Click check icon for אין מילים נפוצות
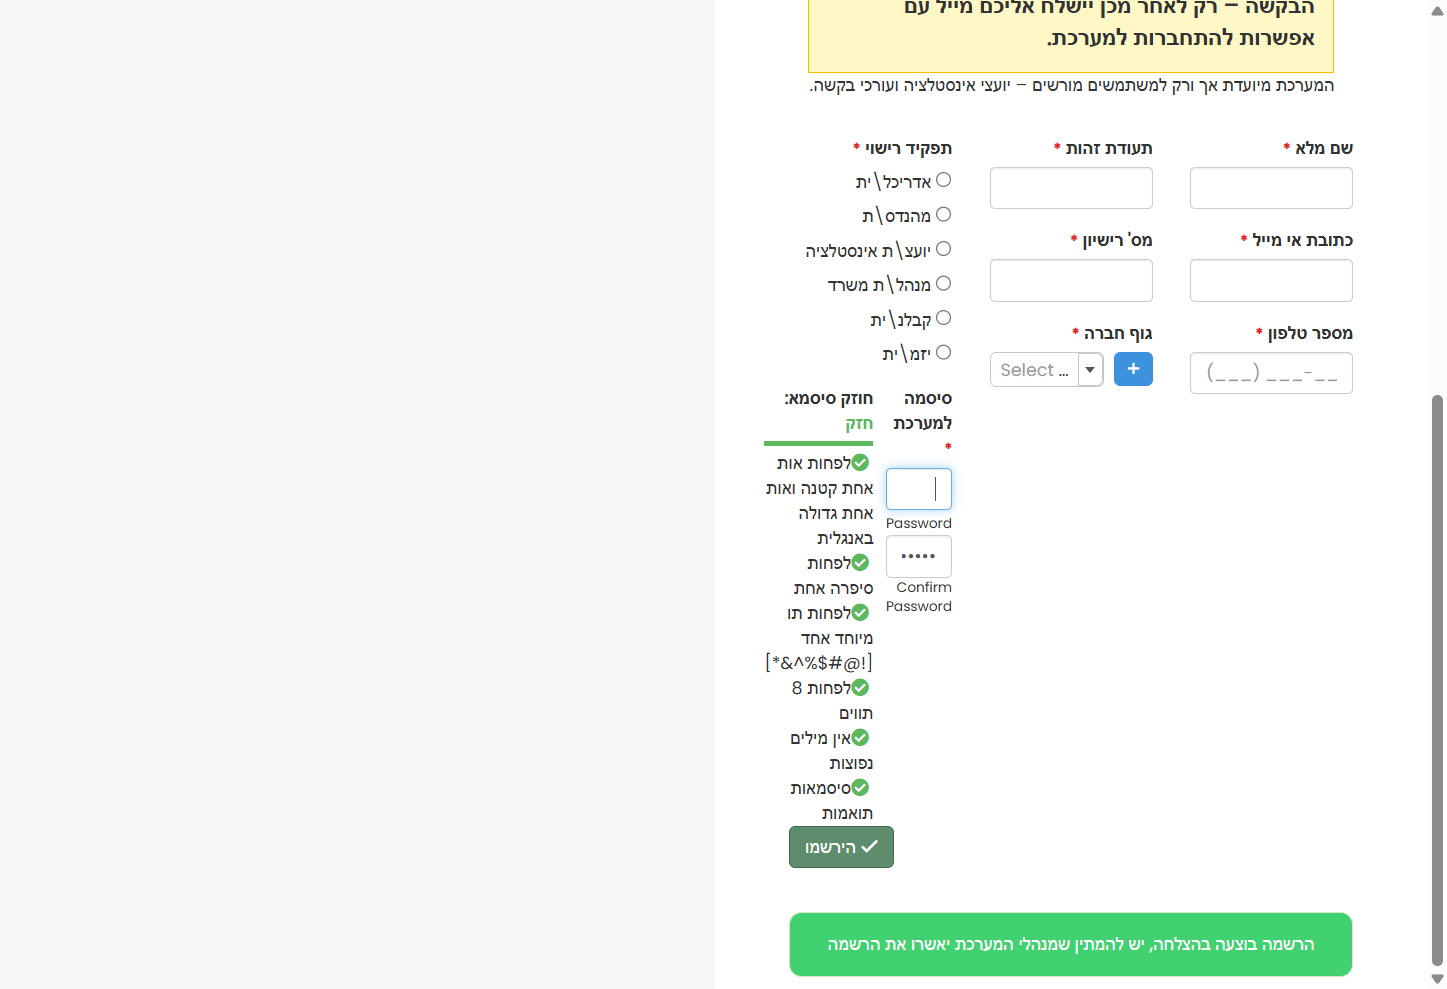This screenshot has width=1447, height=989. point(860,738)
